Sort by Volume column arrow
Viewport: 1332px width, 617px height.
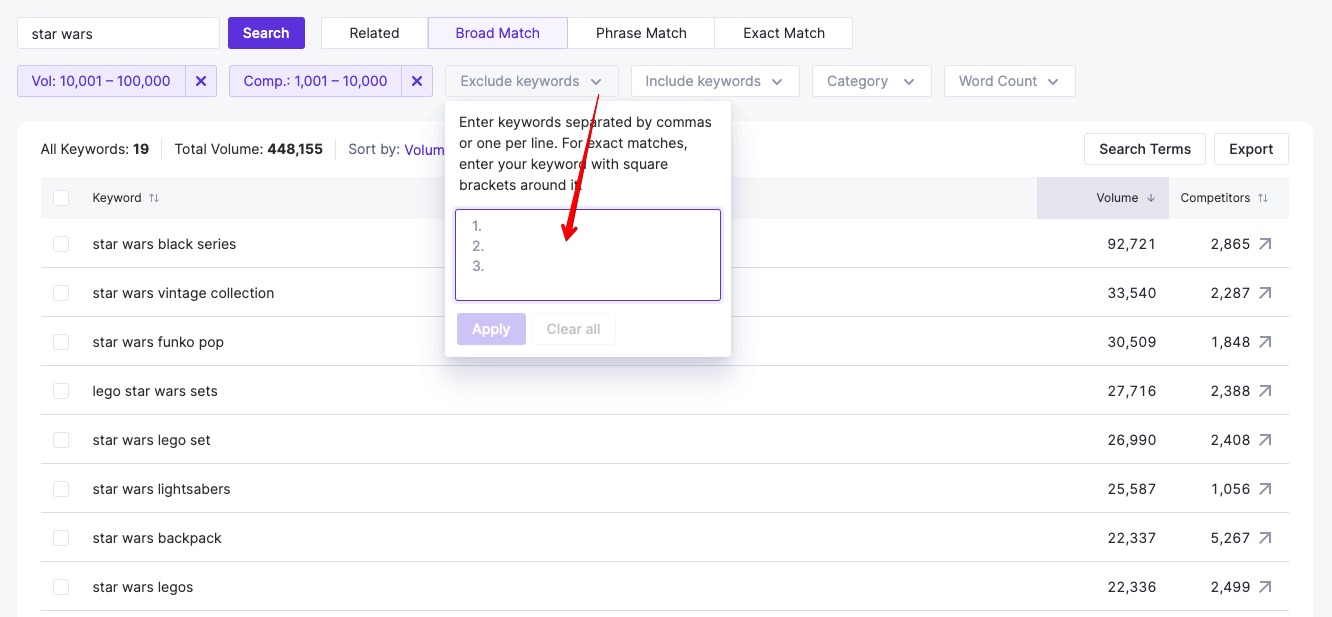pos(1151,198)
